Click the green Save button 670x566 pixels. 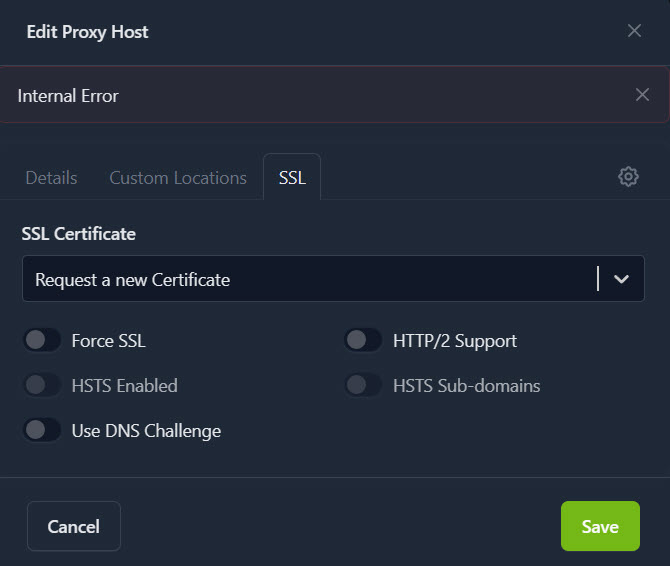600,526
